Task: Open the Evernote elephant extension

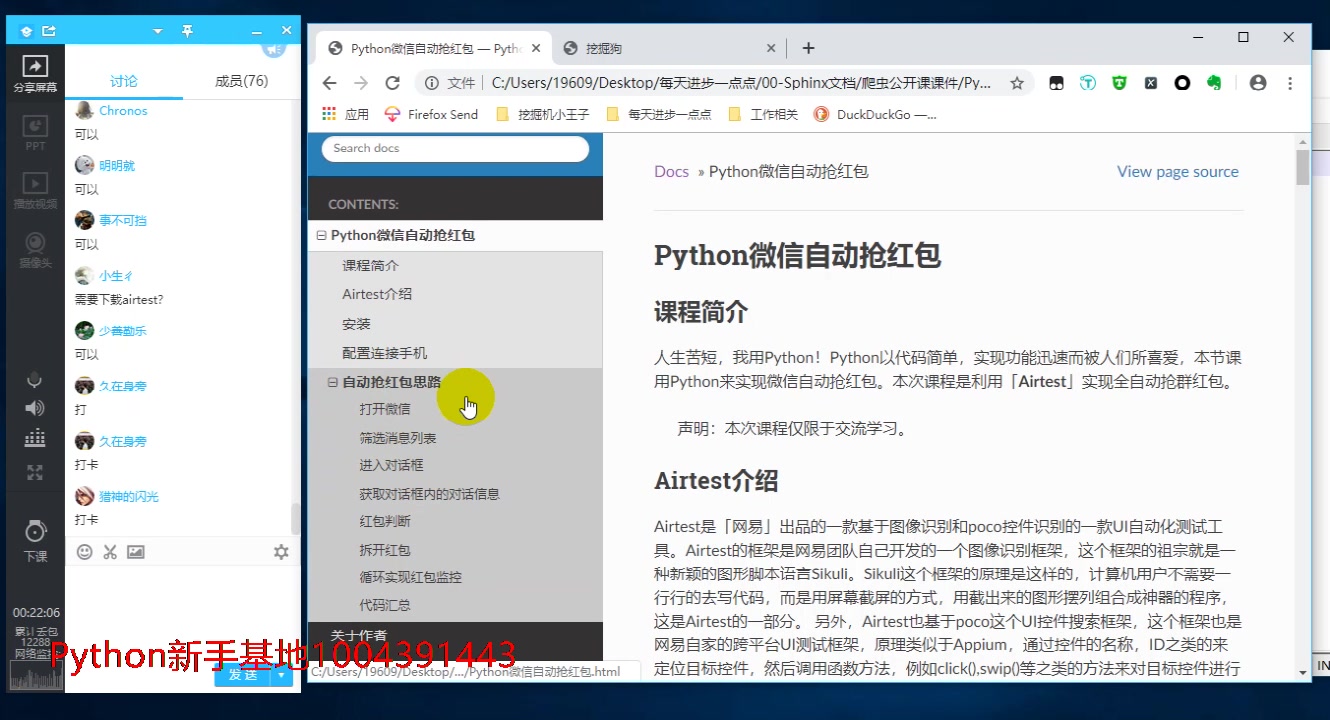Action: click(x=1215, y=83)
